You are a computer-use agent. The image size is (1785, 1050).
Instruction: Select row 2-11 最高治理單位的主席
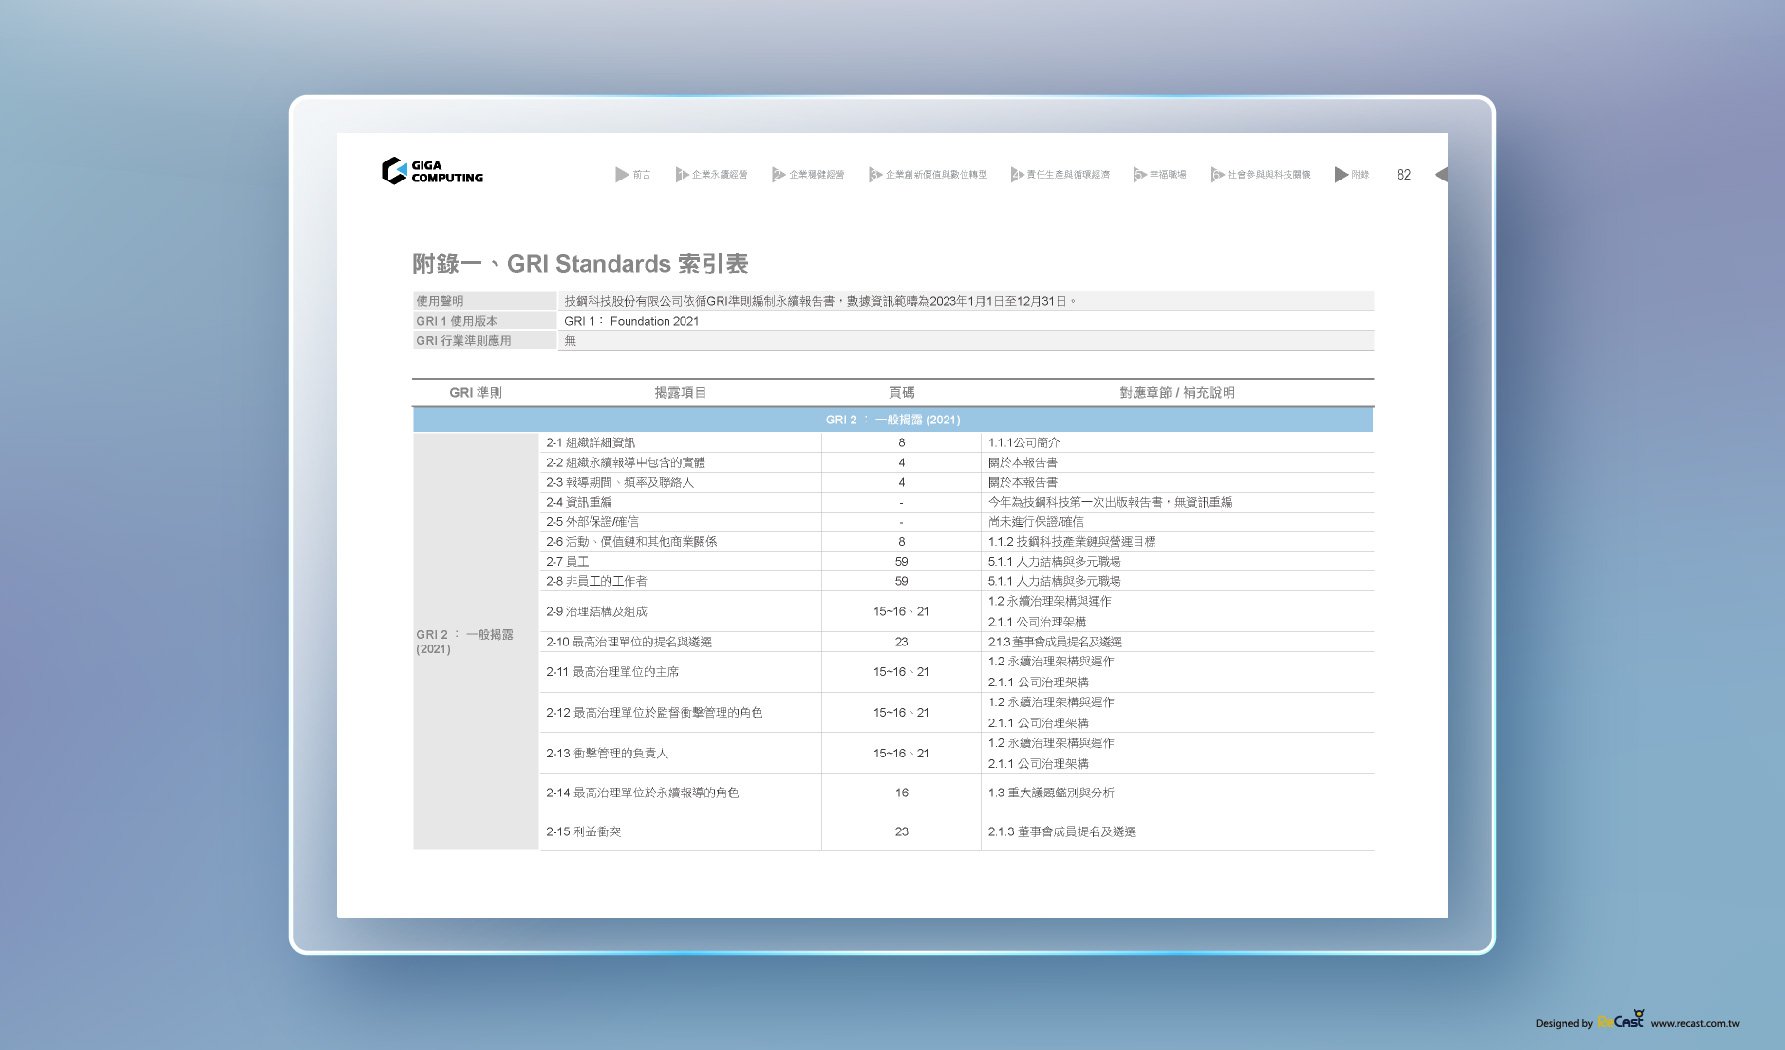click(957, 672)
